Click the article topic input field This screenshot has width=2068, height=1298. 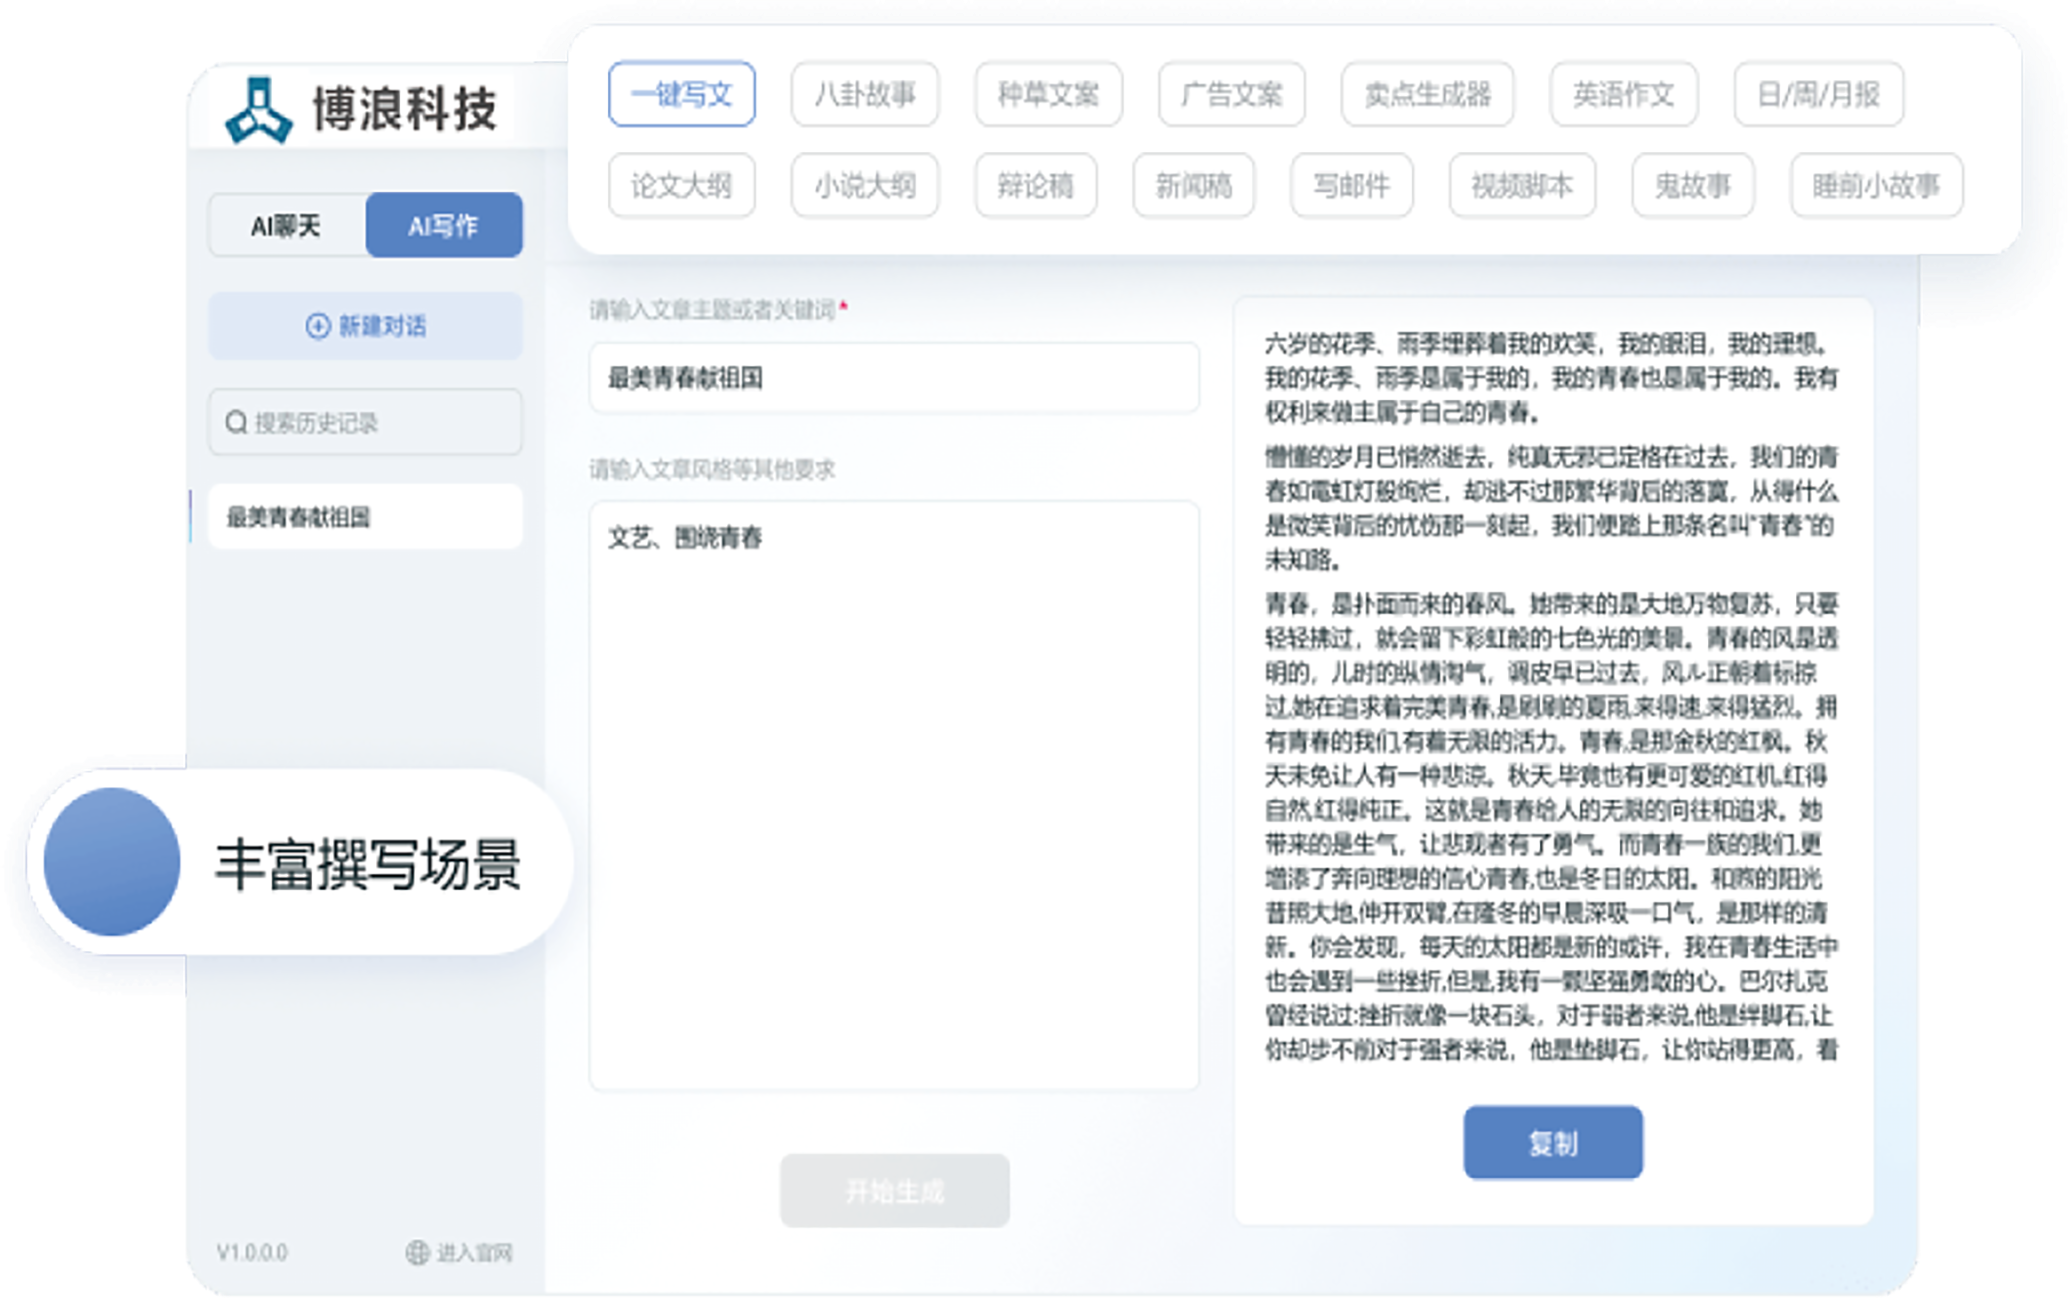click(893, 378)
